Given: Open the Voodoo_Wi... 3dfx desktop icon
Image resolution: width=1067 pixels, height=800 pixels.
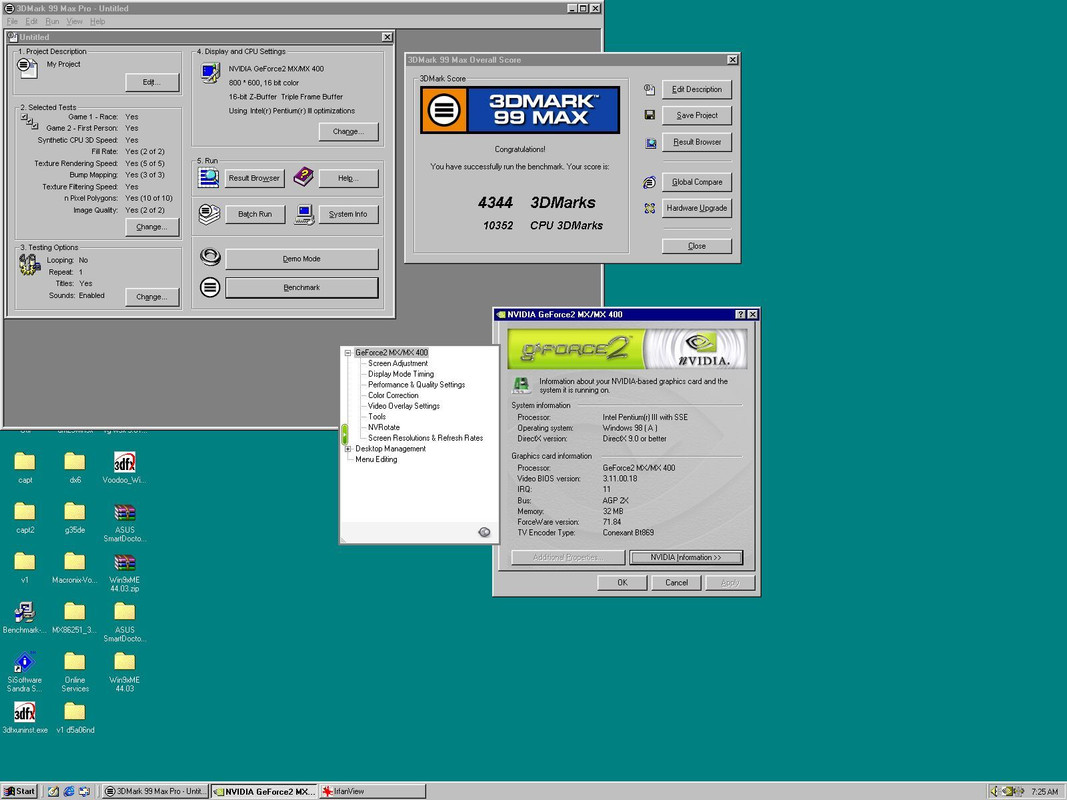Looking at the screenshot, I should click(125, 462).
